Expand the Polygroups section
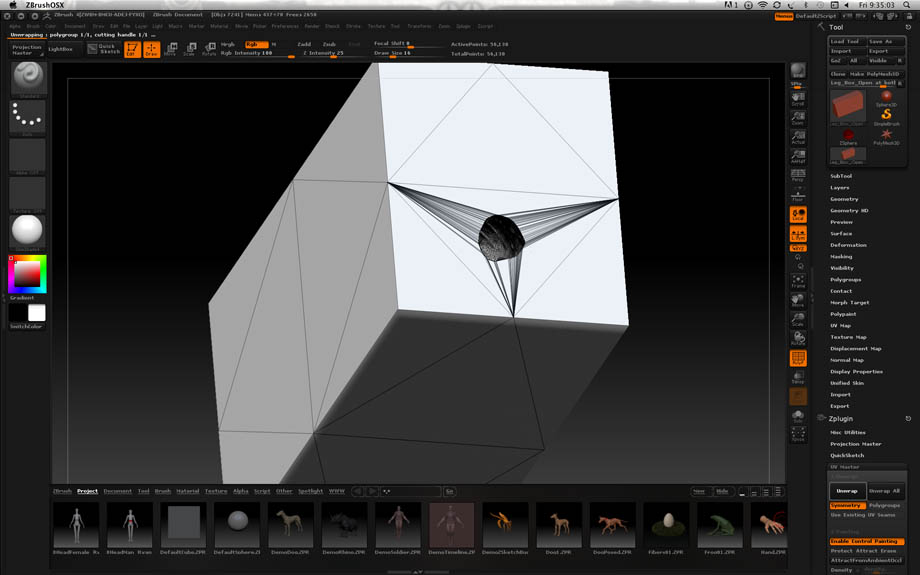This screenshot has width=920, height=575. 845,280
